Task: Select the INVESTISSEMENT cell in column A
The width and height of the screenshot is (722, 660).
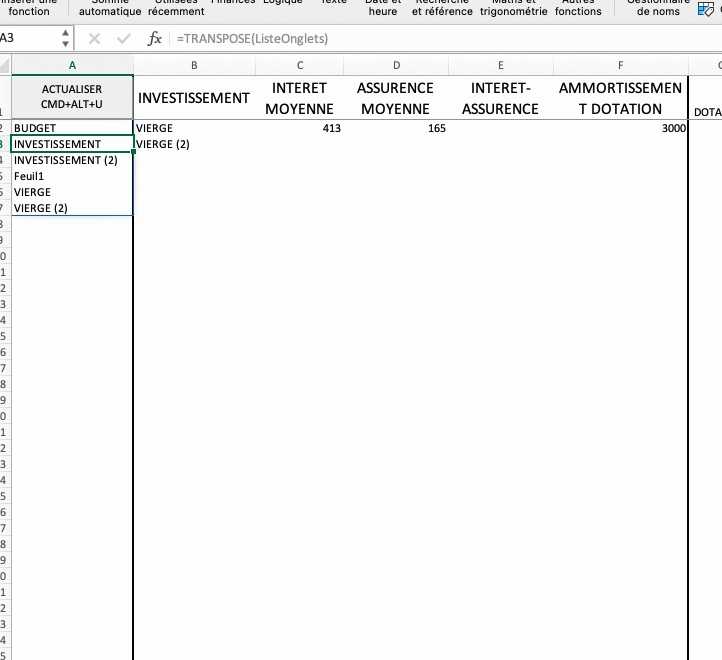Action: (x=72, y=144)
